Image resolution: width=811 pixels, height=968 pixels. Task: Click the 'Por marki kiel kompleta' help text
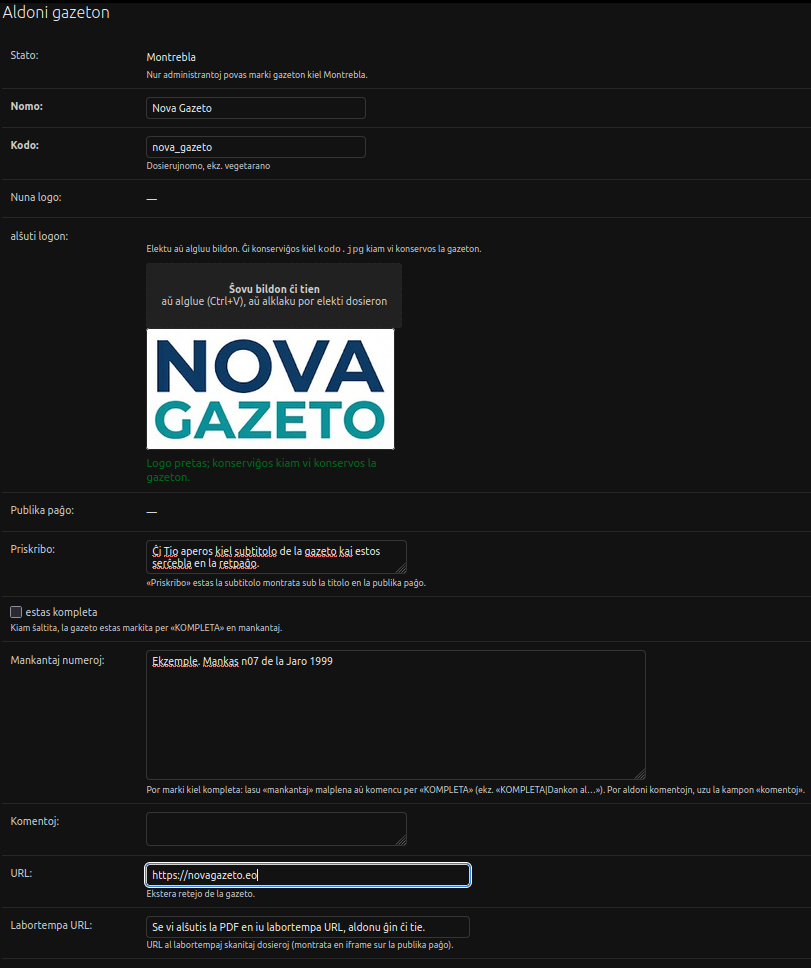475,790
